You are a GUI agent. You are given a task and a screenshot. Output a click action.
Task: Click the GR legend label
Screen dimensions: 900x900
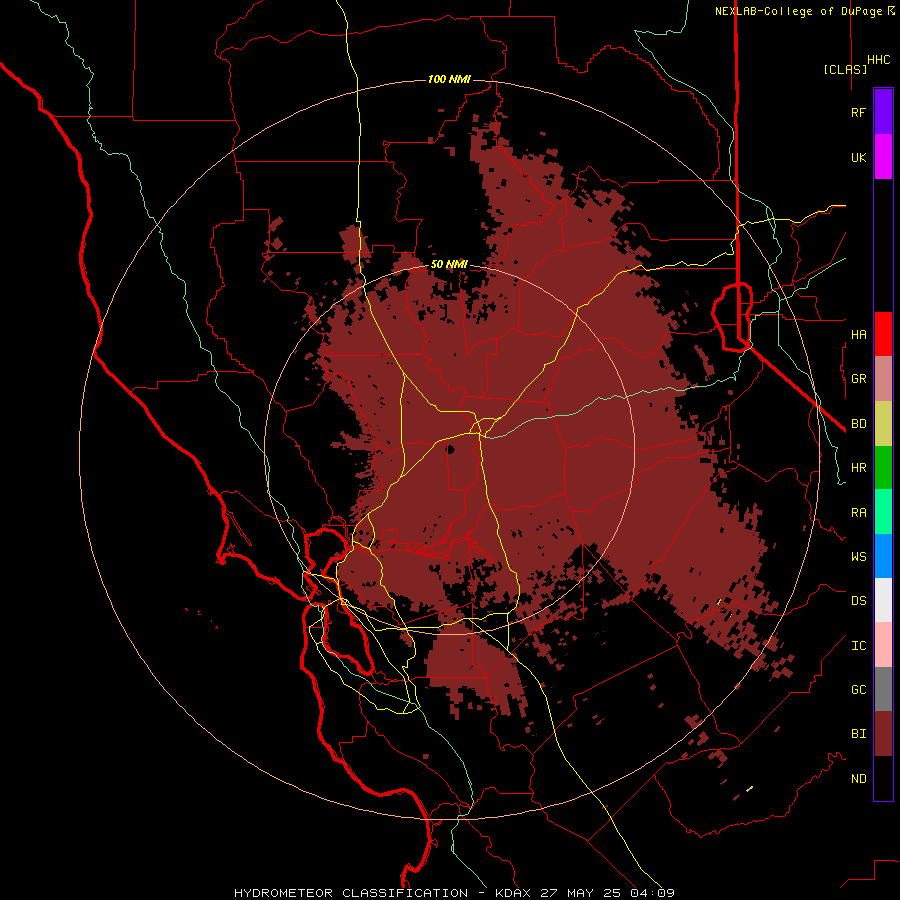click(x=858, y=379)
